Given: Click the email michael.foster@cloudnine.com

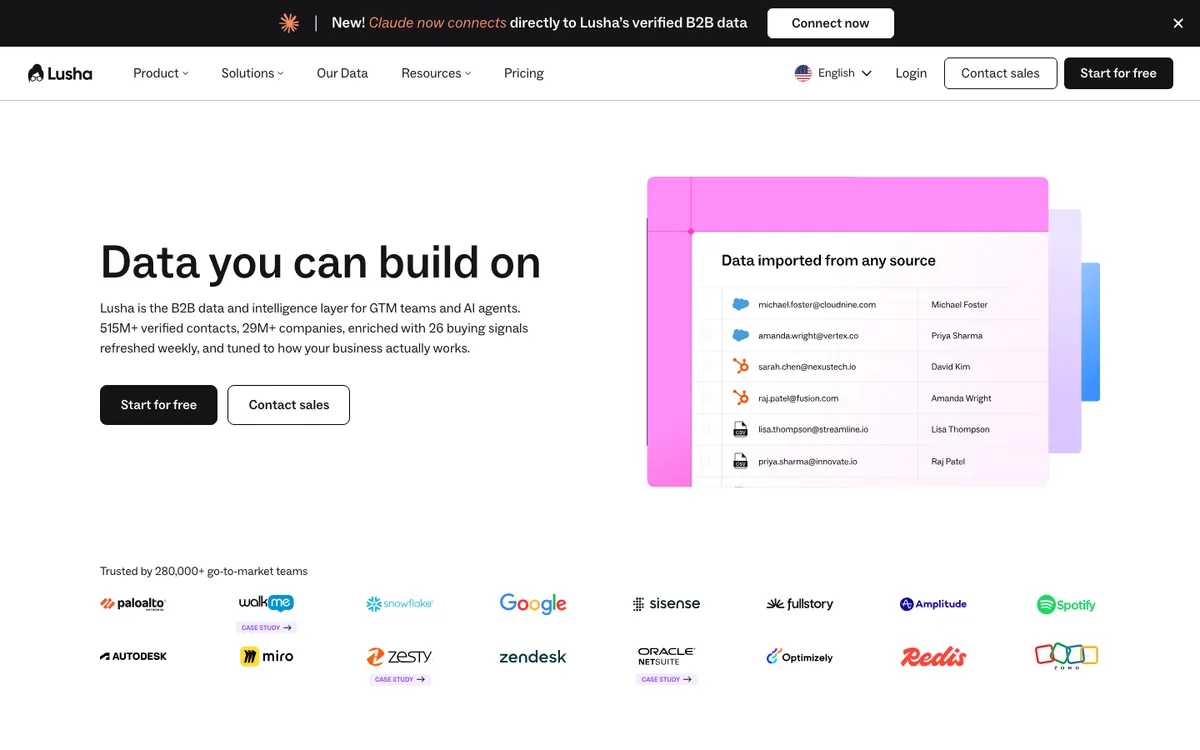Looking at the screenshot, I should tap(817, 304).
